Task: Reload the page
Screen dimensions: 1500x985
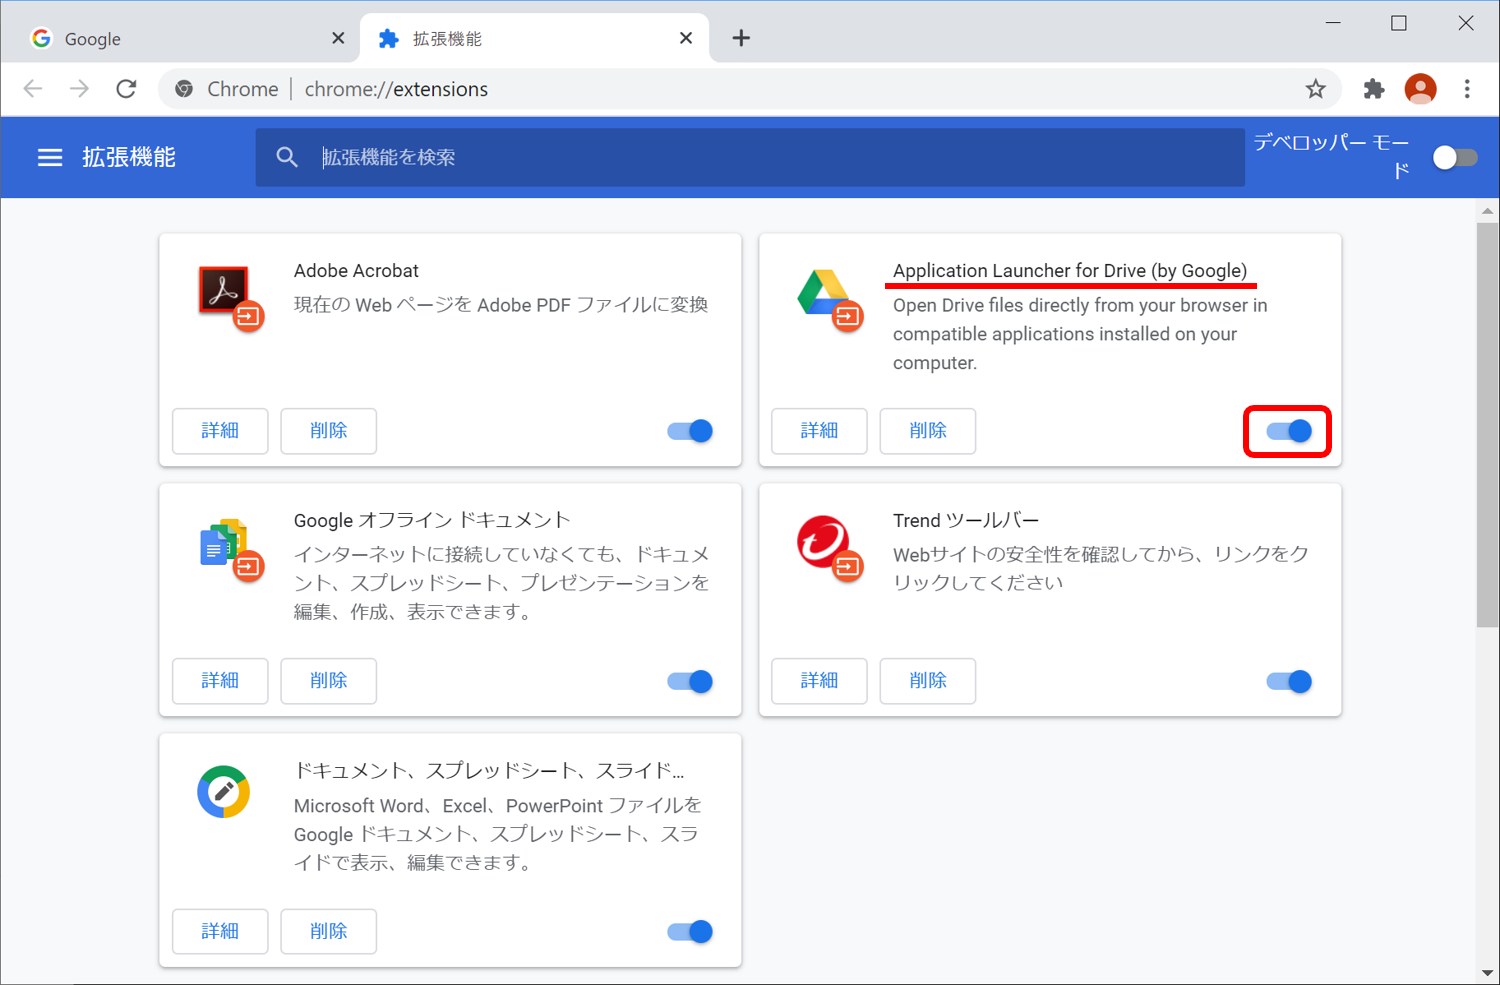Action: point(126,89)
